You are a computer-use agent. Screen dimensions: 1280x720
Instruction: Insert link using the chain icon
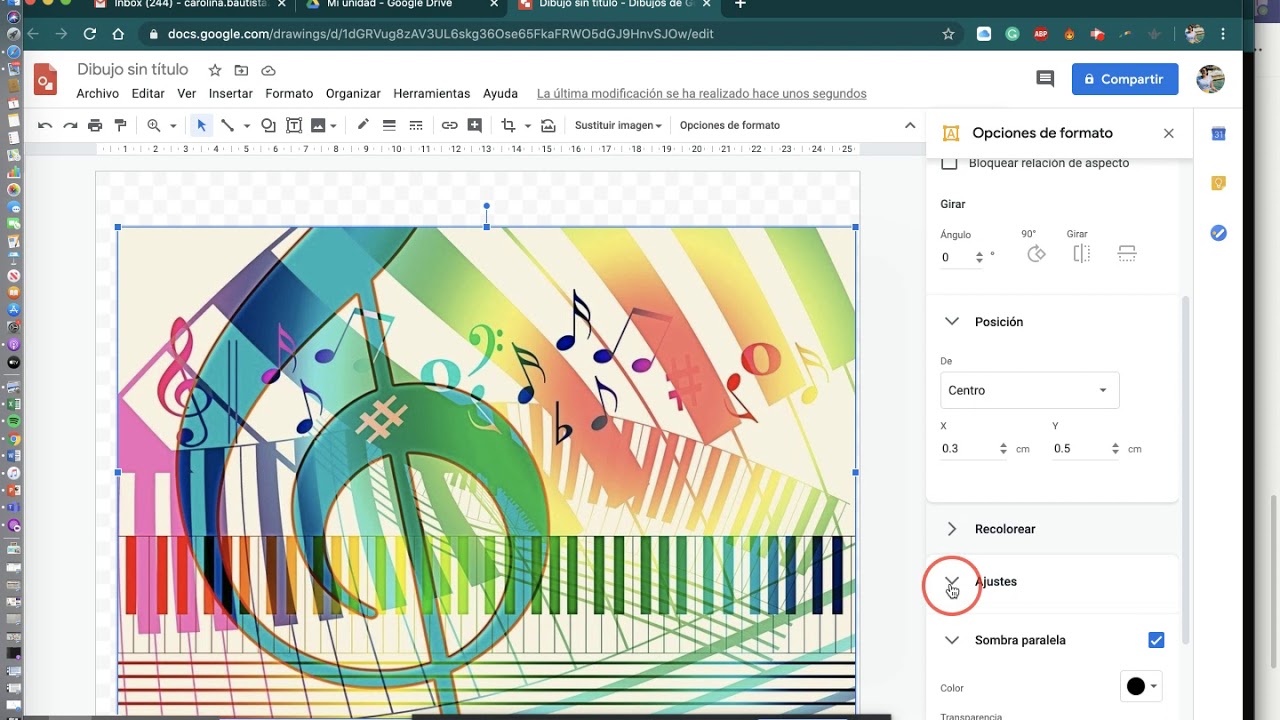[x=450, y=125]
